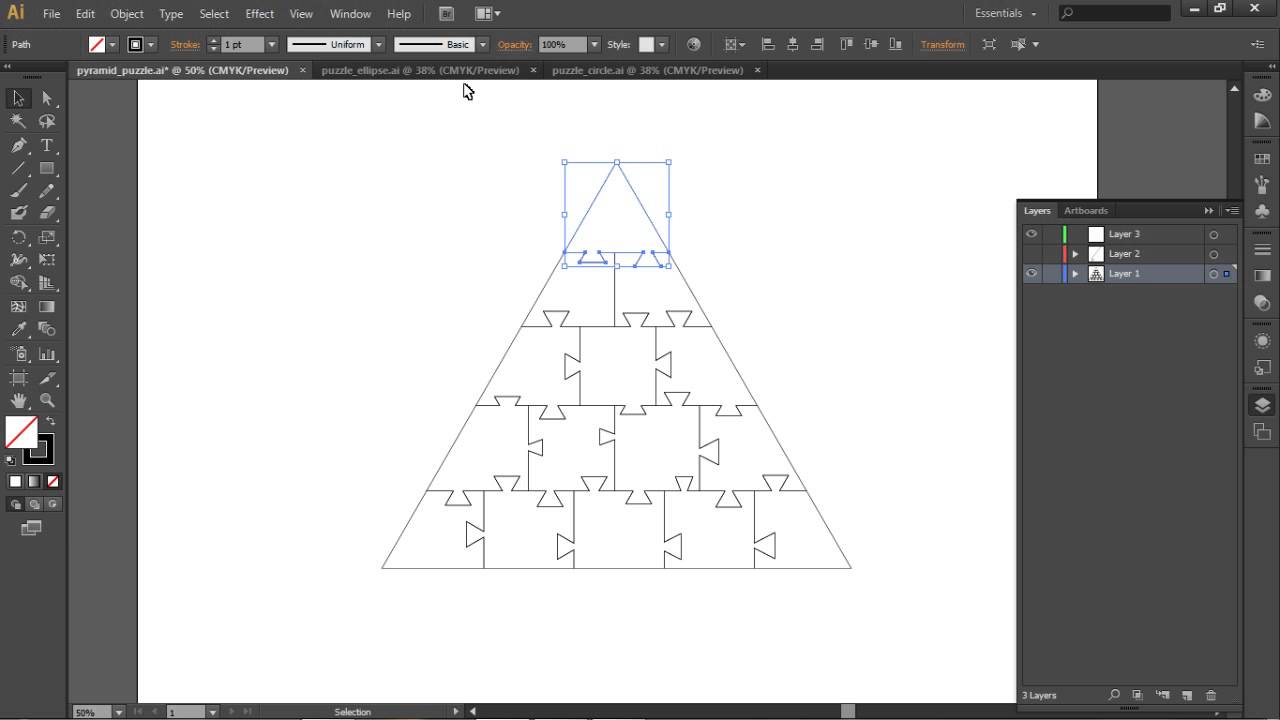1280x720 pixels.
Task: Select the Eyedropper tool
Action: (18, 330)
